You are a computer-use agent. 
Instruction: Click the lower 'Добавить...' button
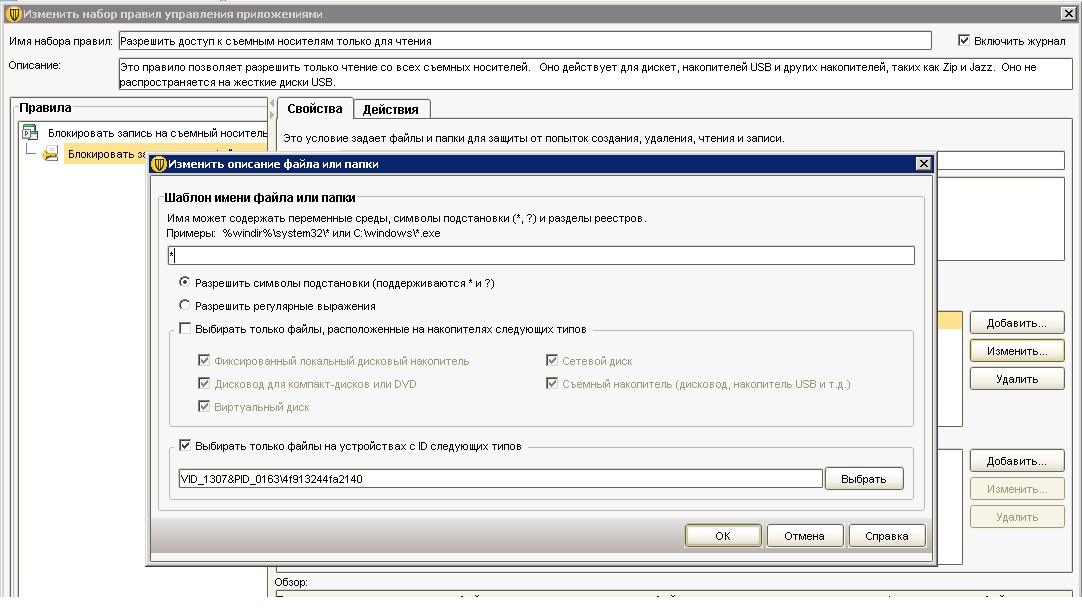pos(1016,461)
